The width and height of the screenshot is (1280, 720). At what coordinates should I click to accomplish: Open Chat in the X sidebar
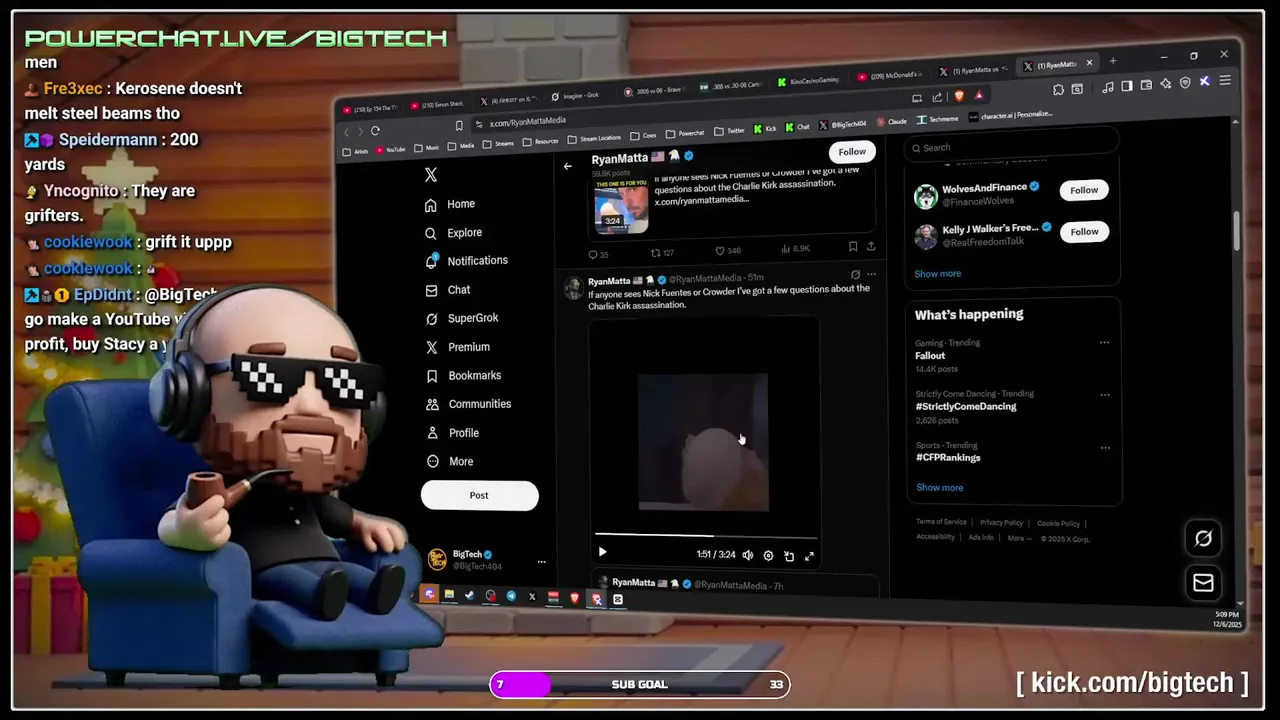tap(447, 290)
